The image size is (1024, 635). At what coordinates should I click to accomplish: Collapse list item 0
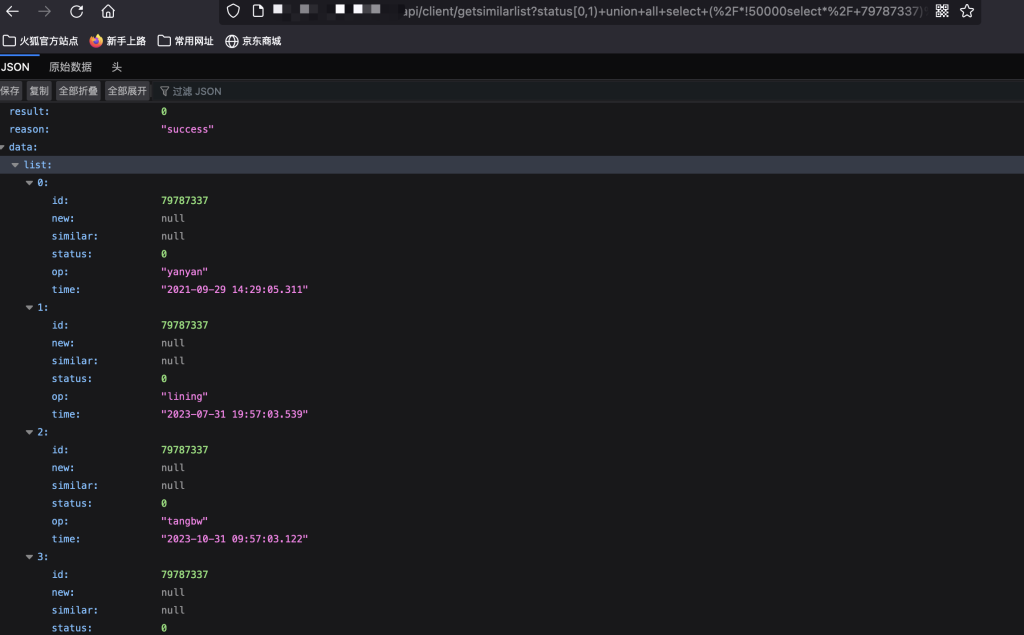(29, 183)
